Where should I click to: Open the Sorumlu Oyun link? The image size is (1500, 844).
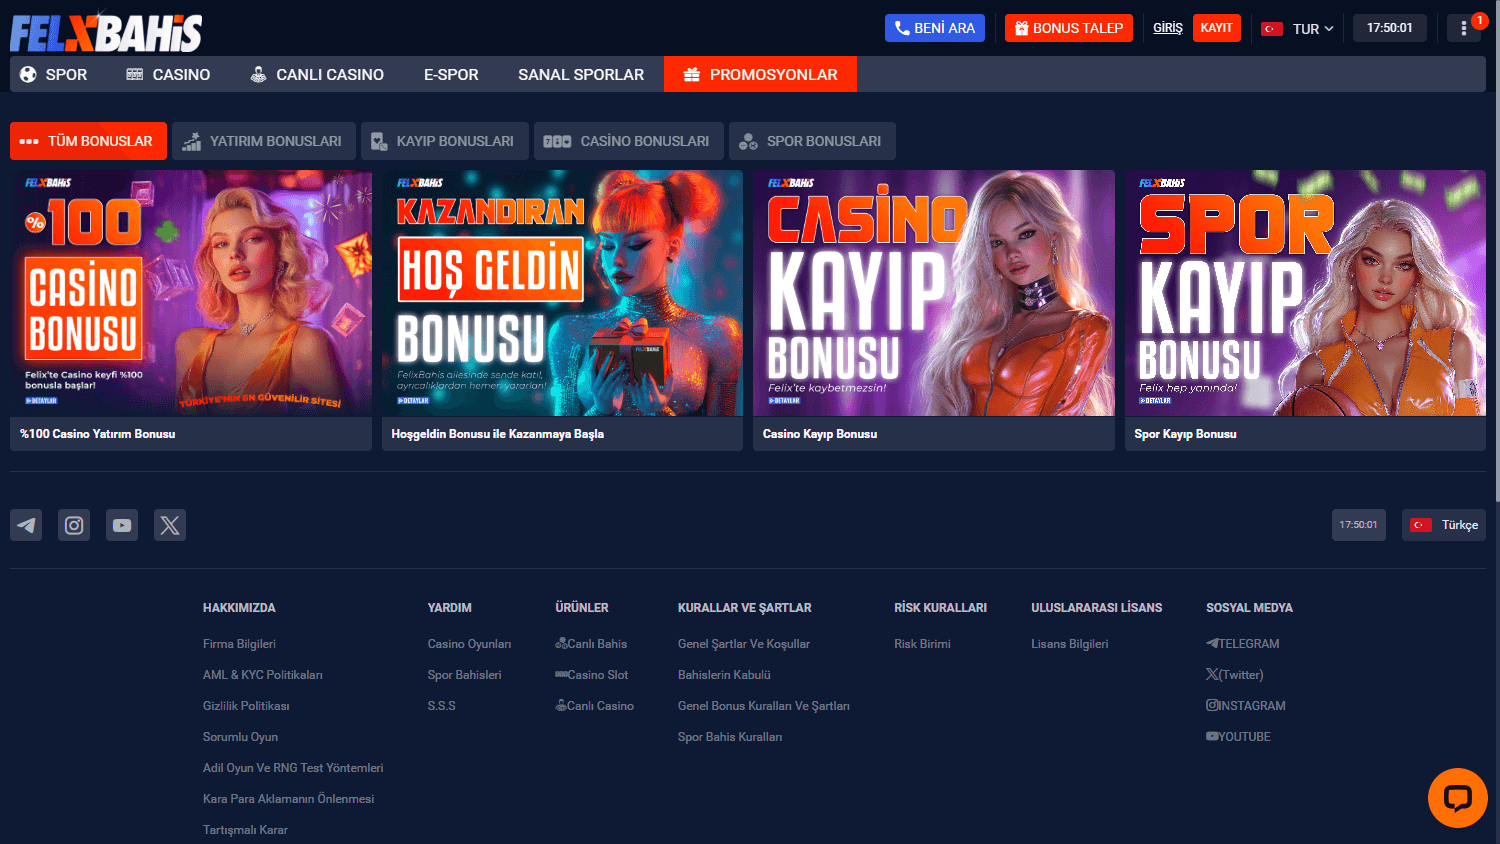point(240,737)
